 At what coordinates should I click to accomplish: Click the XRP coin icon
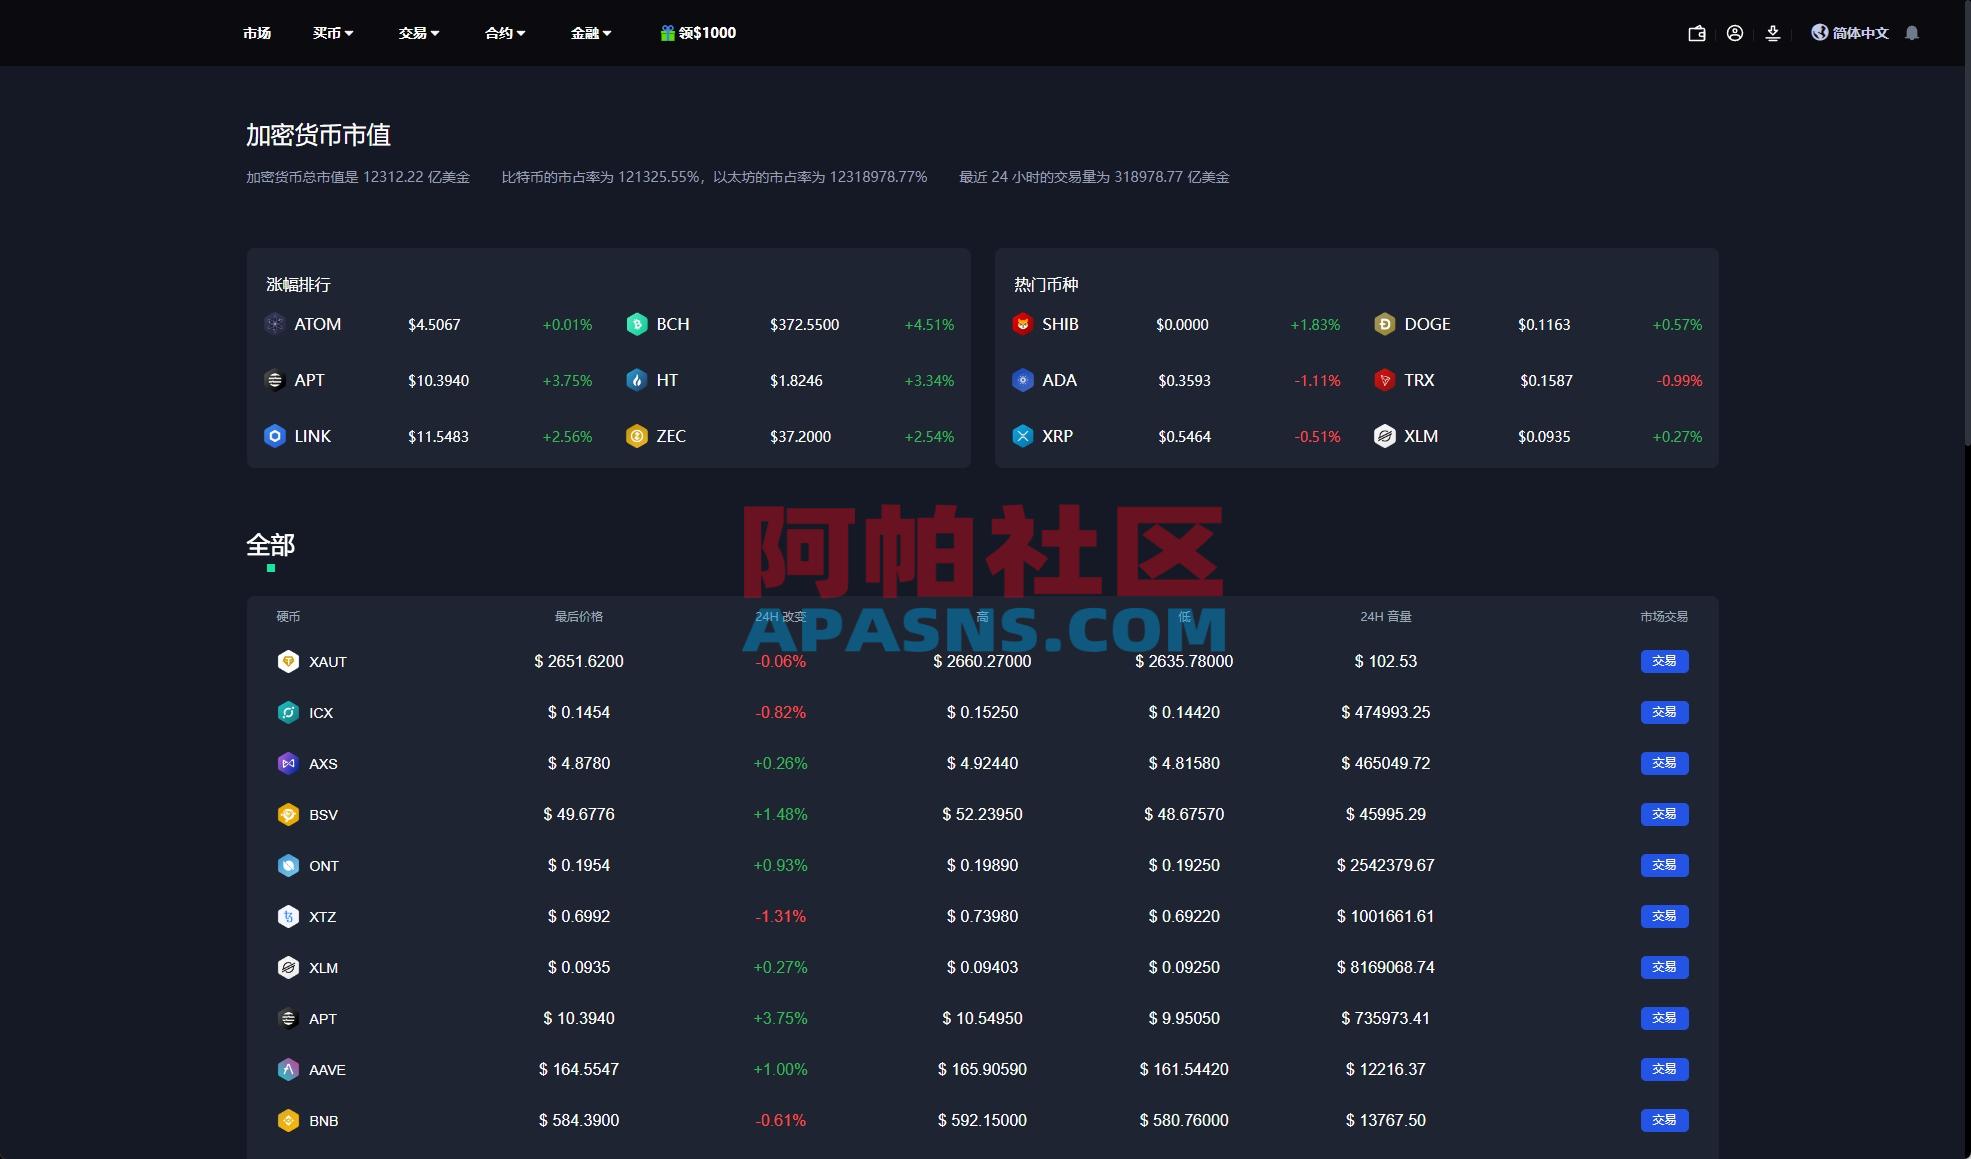(1022, 436)
